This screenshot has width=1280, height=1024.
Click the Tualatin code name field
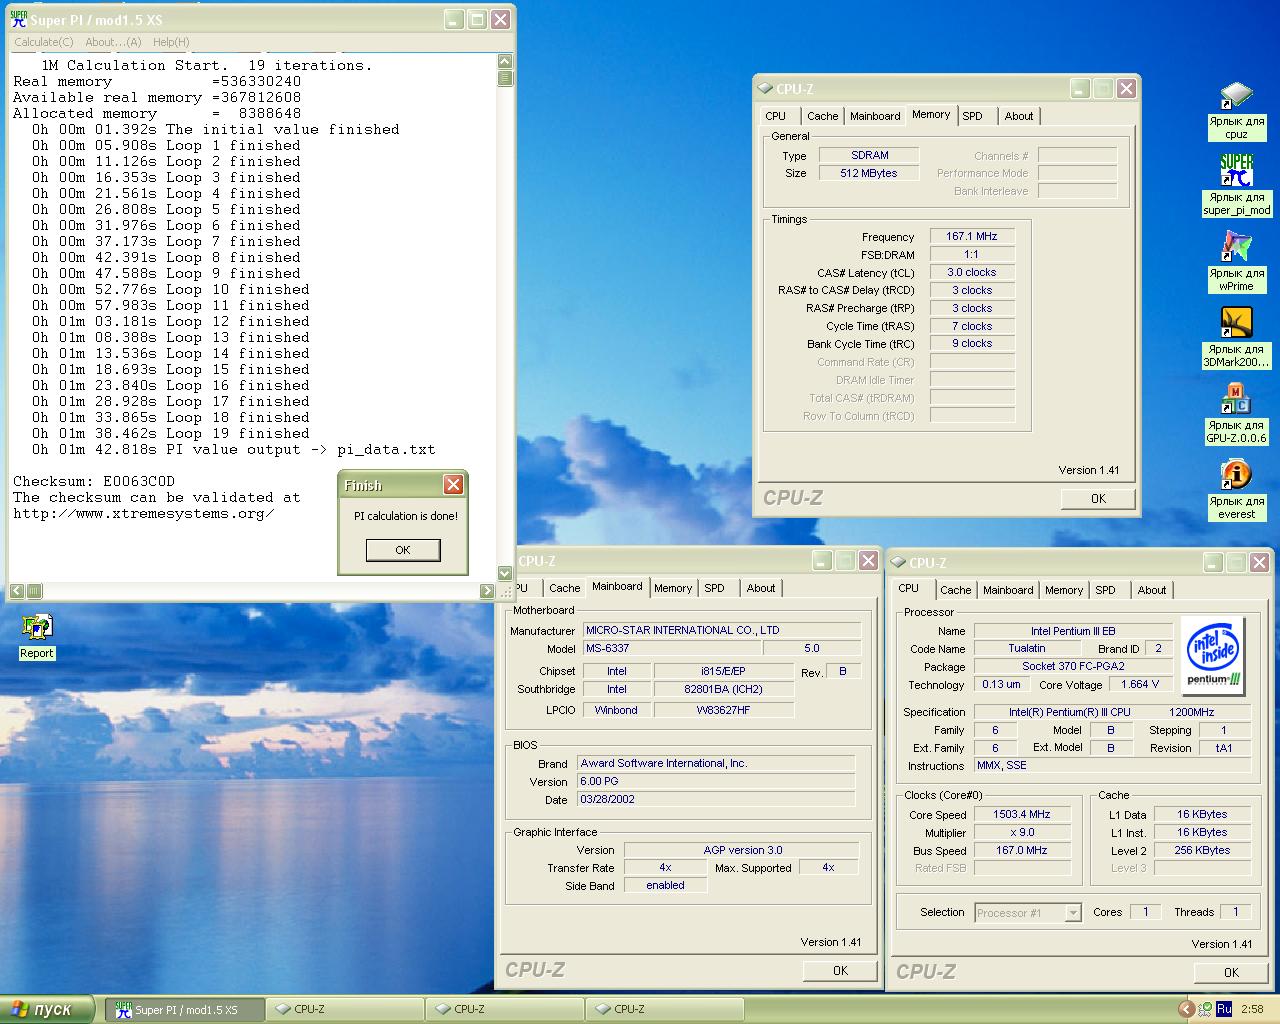1027,649
